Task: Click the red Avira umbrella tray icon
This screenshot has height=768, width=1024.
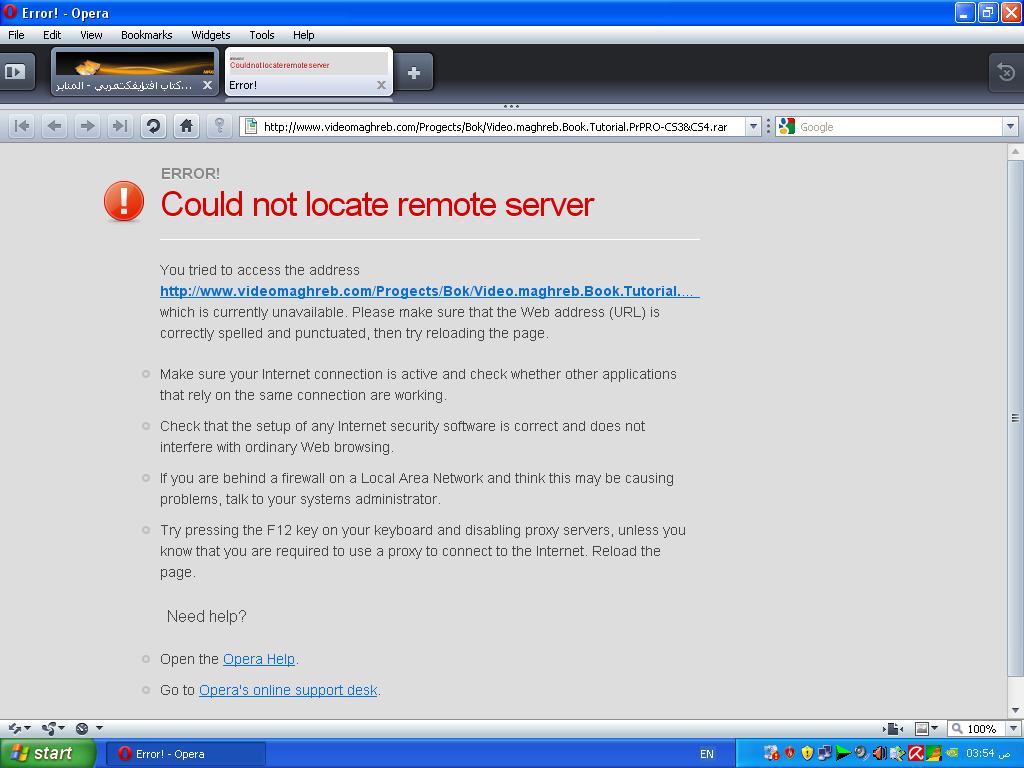Action: 916,754
